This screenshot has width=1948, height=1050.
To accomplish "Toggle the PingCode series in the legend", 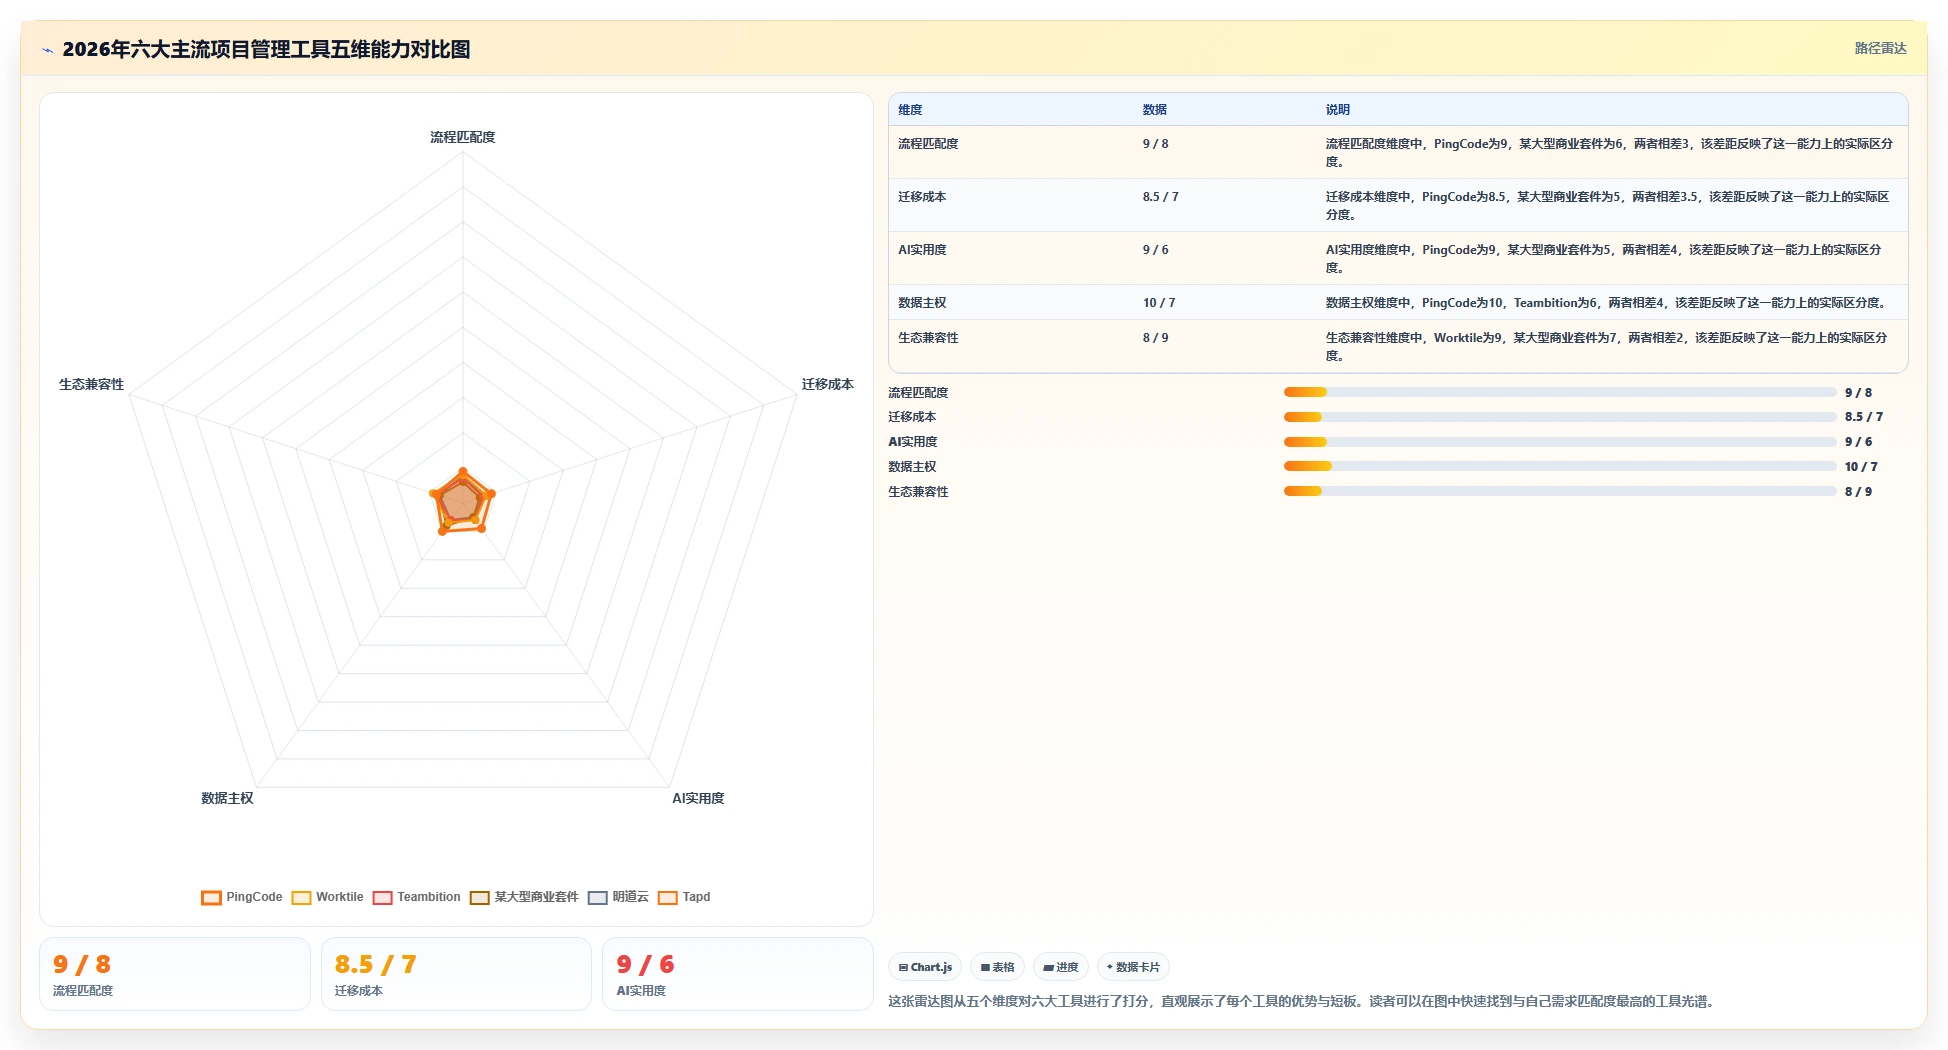I will click(242, 897).
